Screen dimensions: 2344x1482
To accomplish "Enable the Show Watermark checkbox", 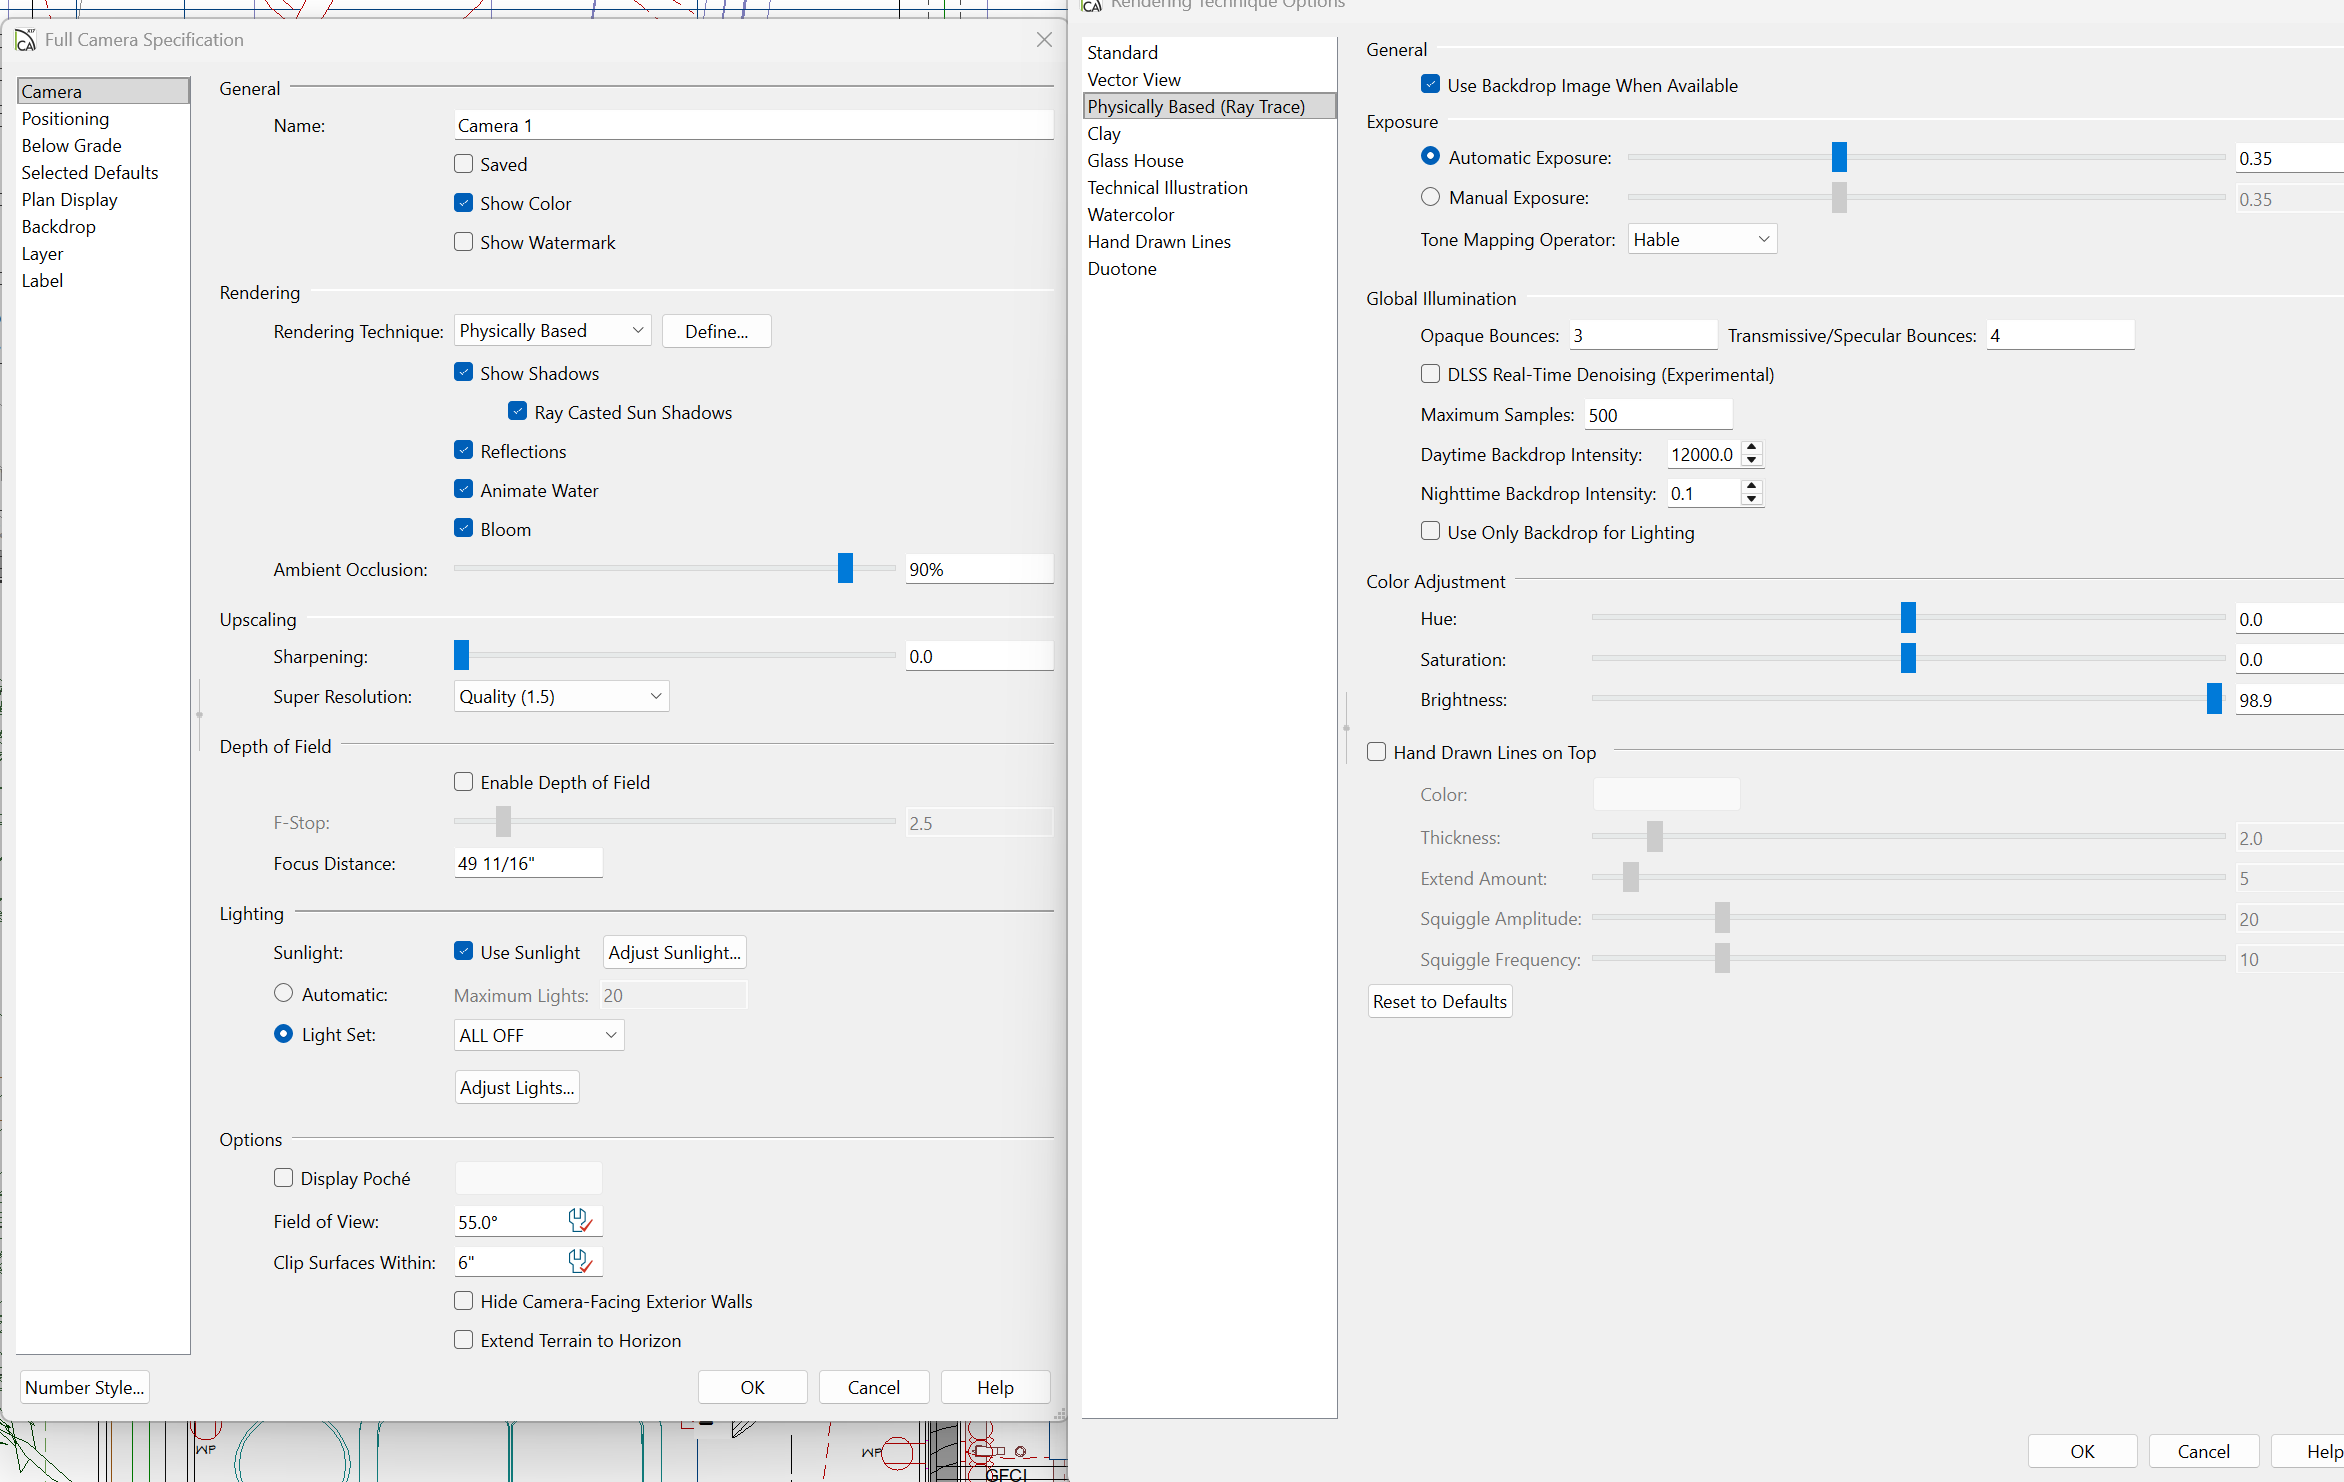I will coord(464,242).
